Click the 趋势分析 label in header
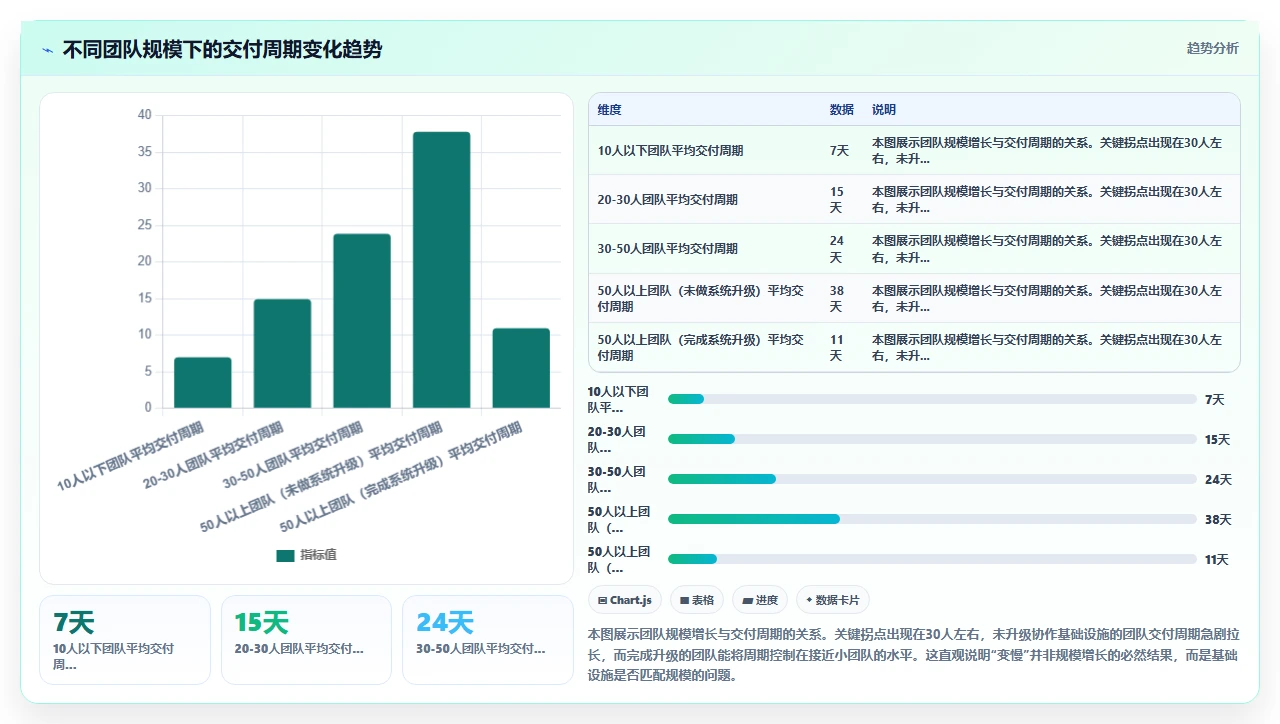 [x=1212, y=48]
